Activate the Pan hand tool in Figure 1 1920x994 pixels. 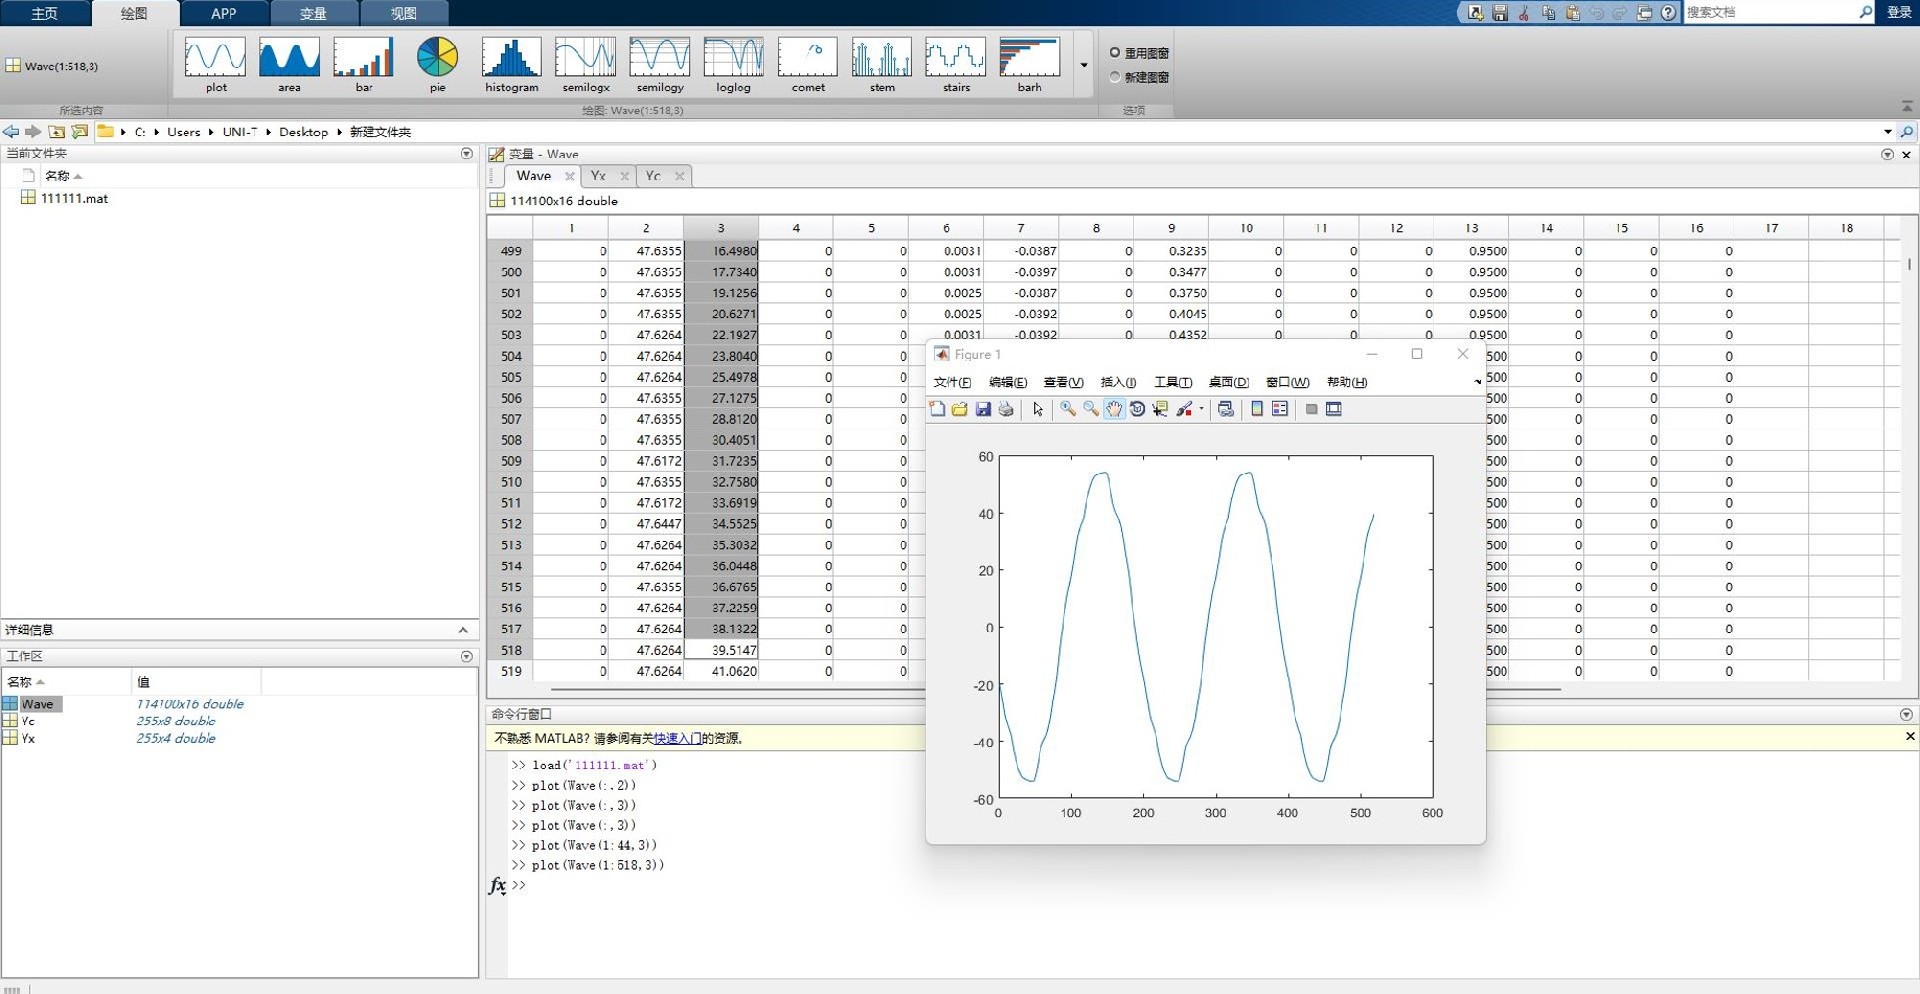(x=1114, y=409)
